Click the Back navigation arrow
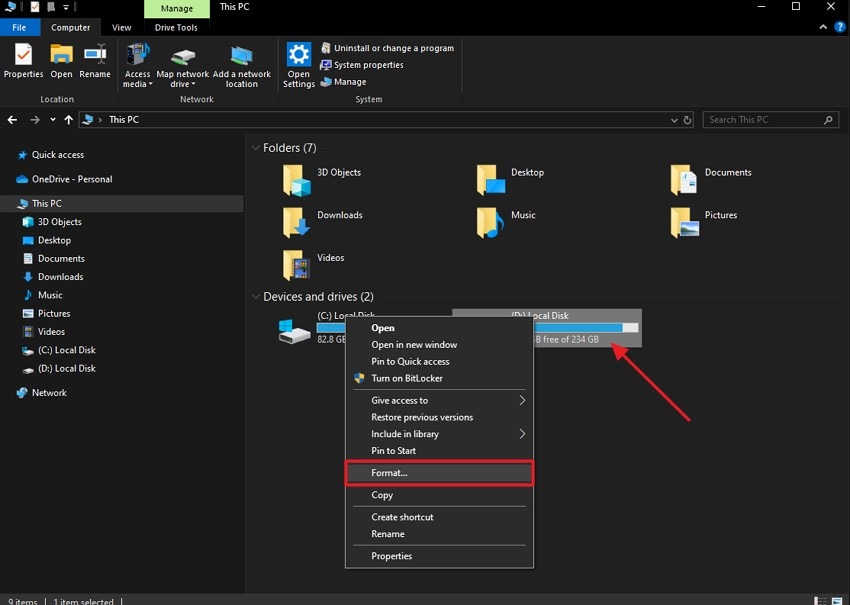This screenshot has height=605, width=850. tap(12, 119)
